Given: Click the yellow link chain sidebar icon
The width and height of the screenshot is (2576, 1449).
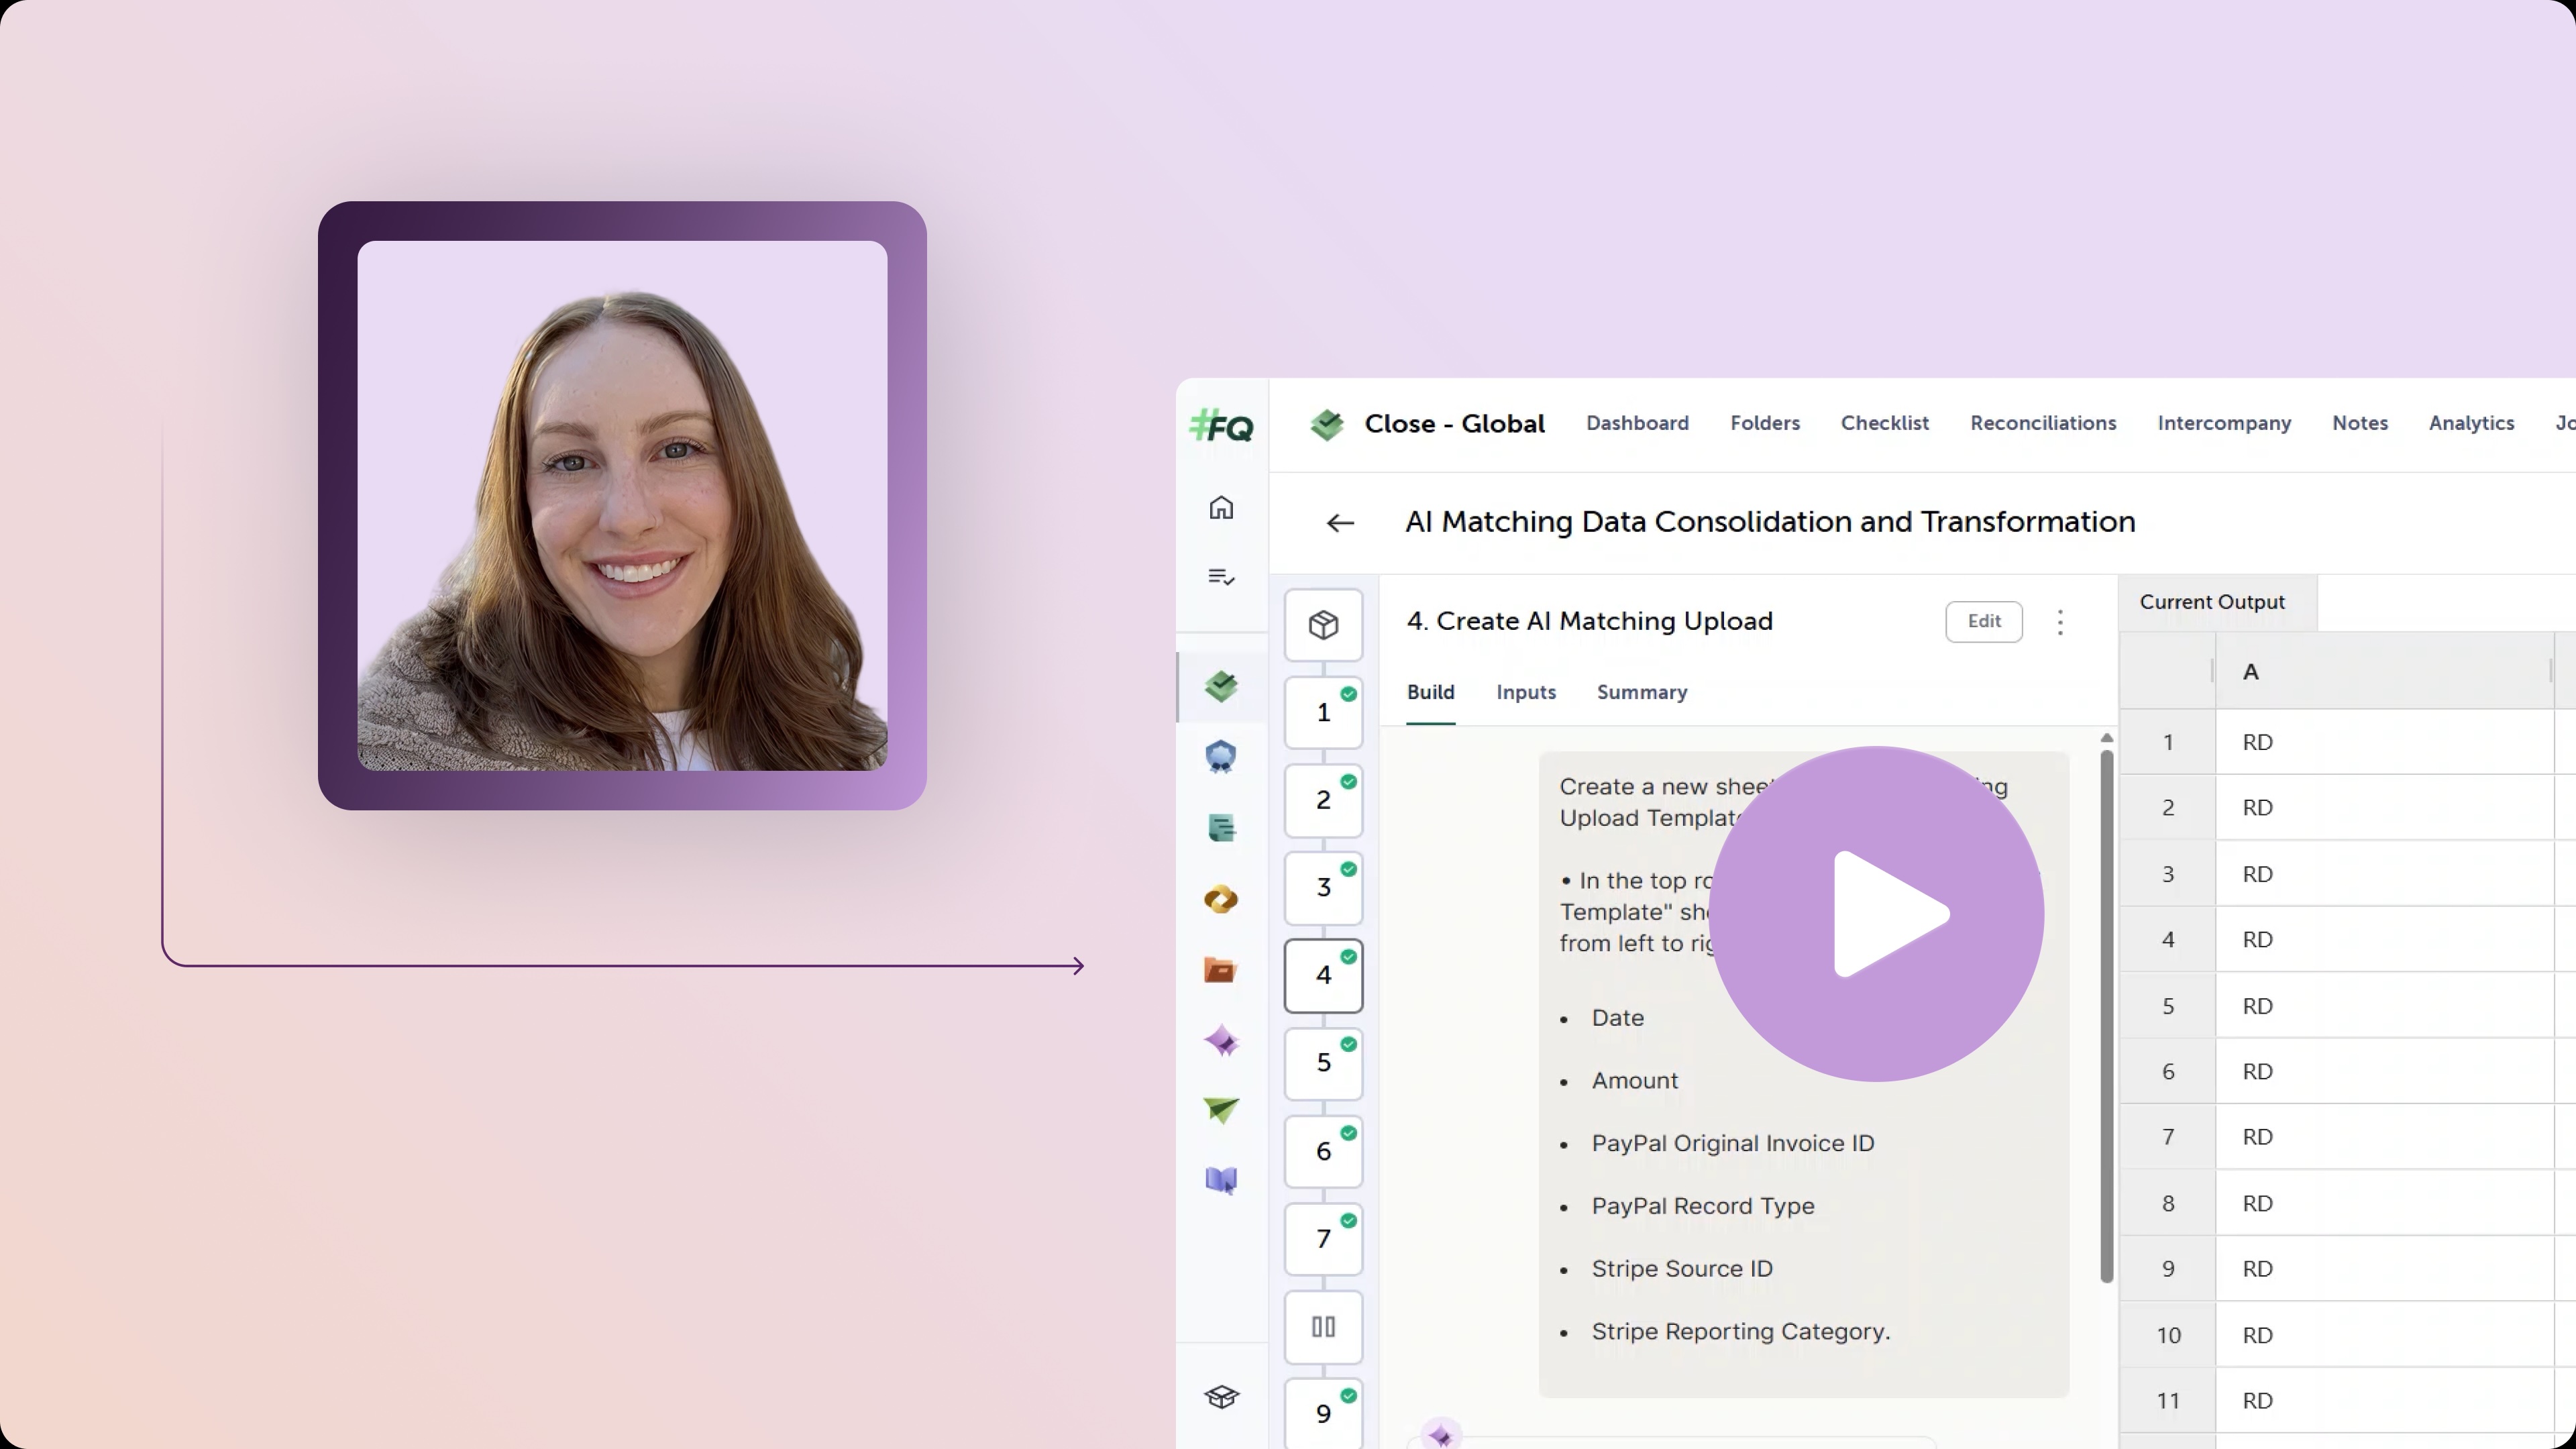Looking at the screenshot, I should [x=1220, y=899].
